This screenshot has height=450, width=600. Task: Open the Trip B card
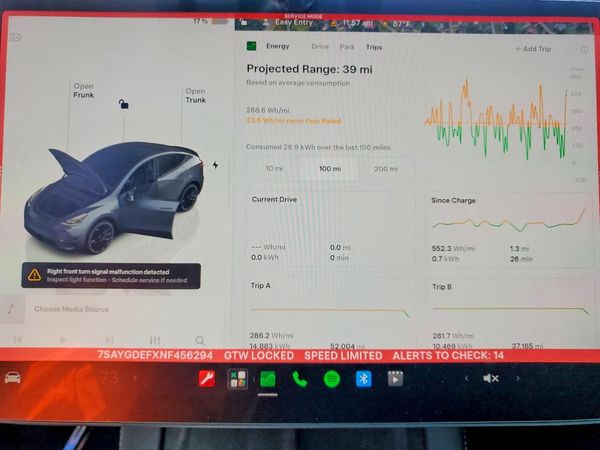coord(511,315)
